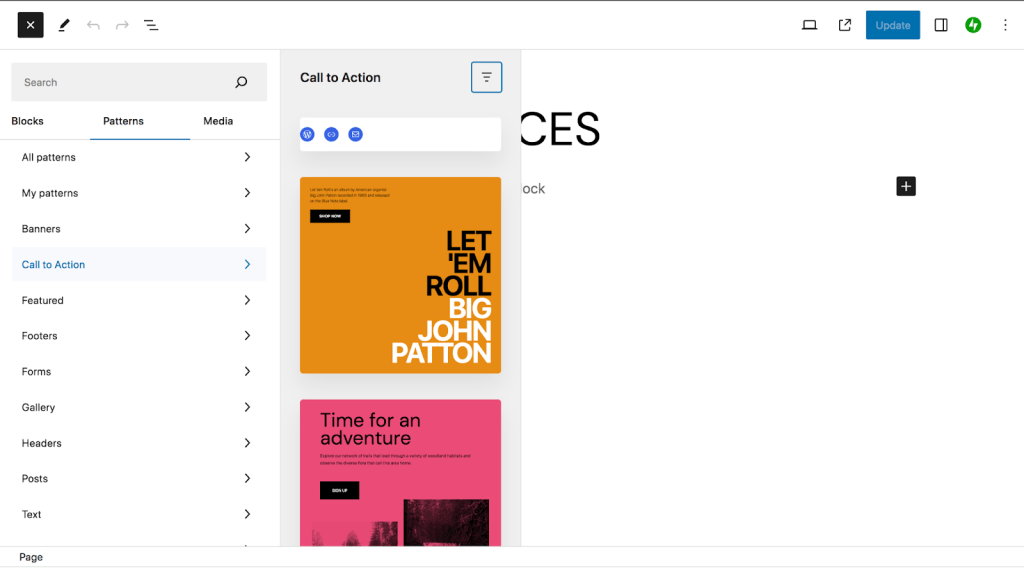1024x568 pixels.
Task: Click the redo arrow icon
Action: (122, 25)
